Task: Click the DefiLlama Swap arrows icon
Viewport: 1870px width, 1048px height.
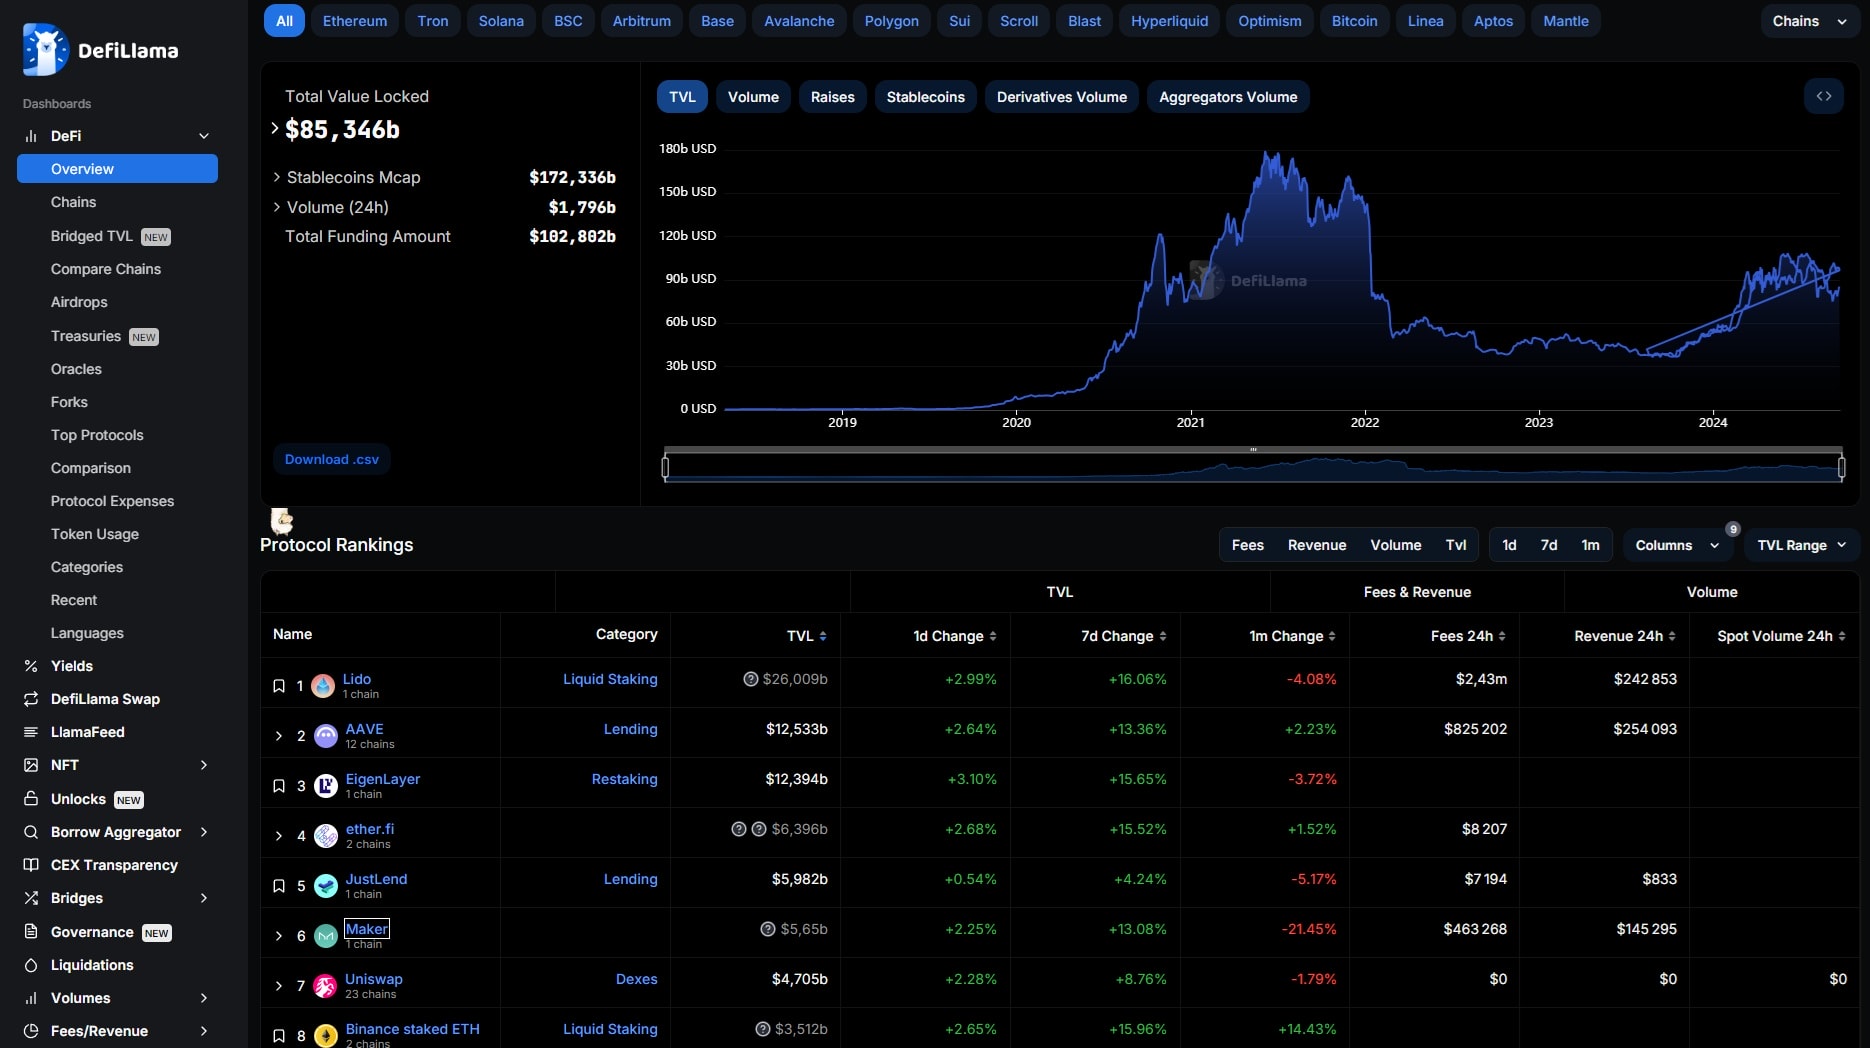Action: [x=31, y=699]
